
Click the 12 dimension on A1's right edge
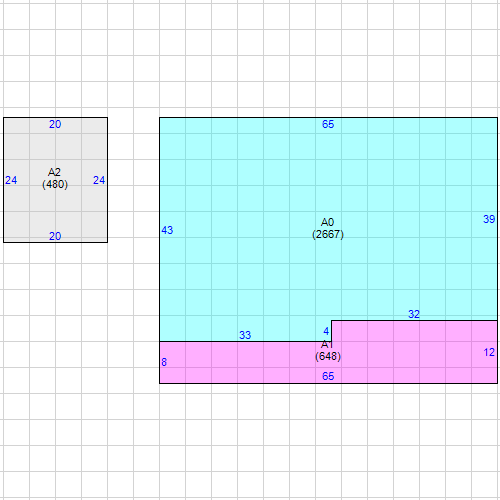(489, 352)
